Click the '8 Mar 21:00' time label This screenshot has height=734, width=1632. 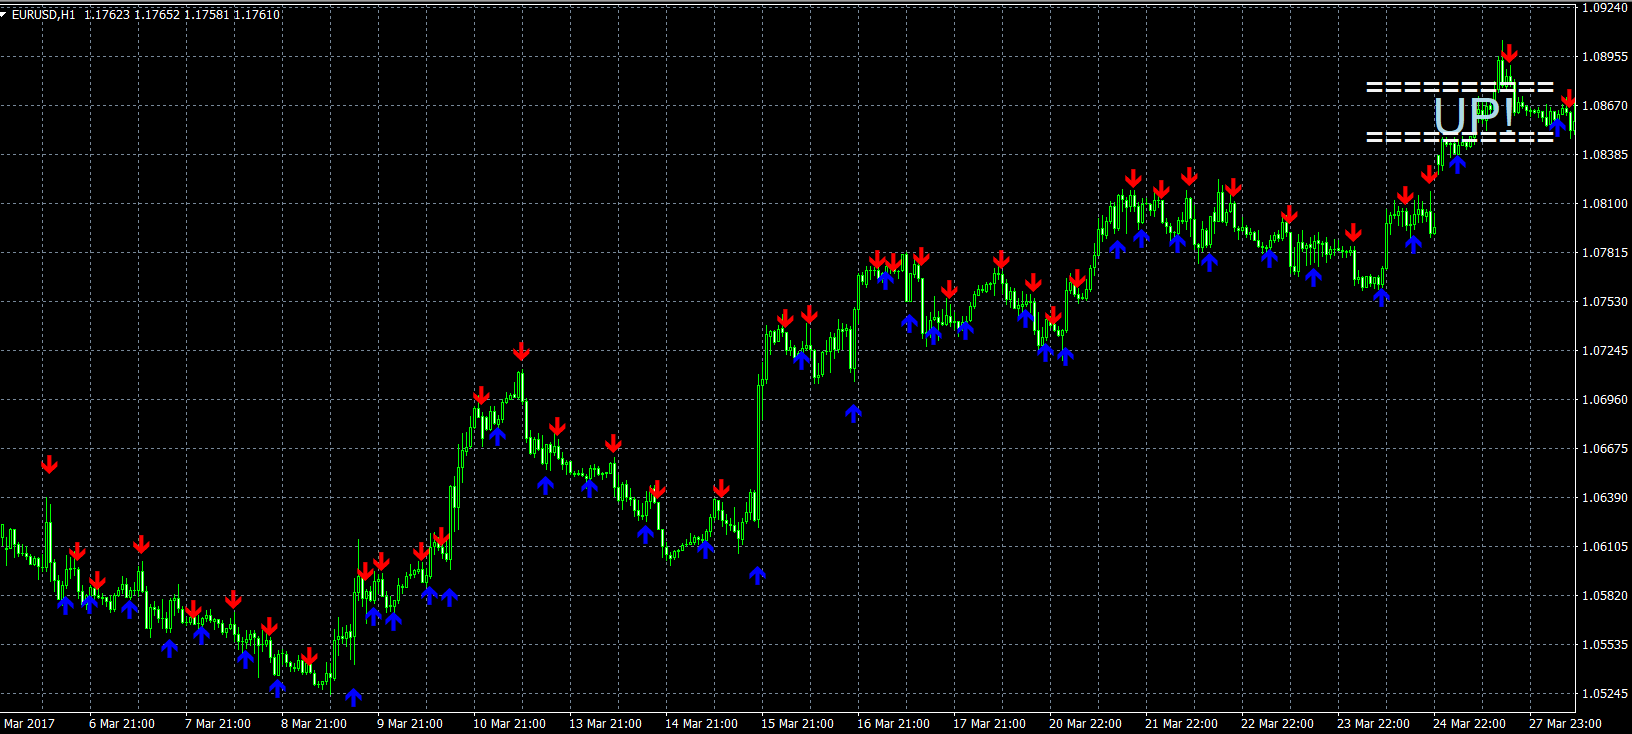(314, 724)
